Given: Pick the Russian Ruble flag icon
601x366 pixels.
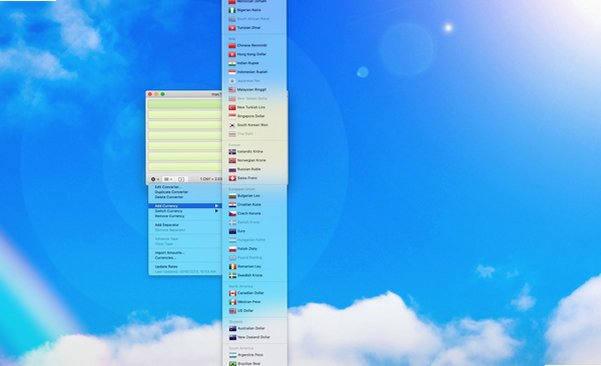Looking at the screenshot, I should [232, 169].
